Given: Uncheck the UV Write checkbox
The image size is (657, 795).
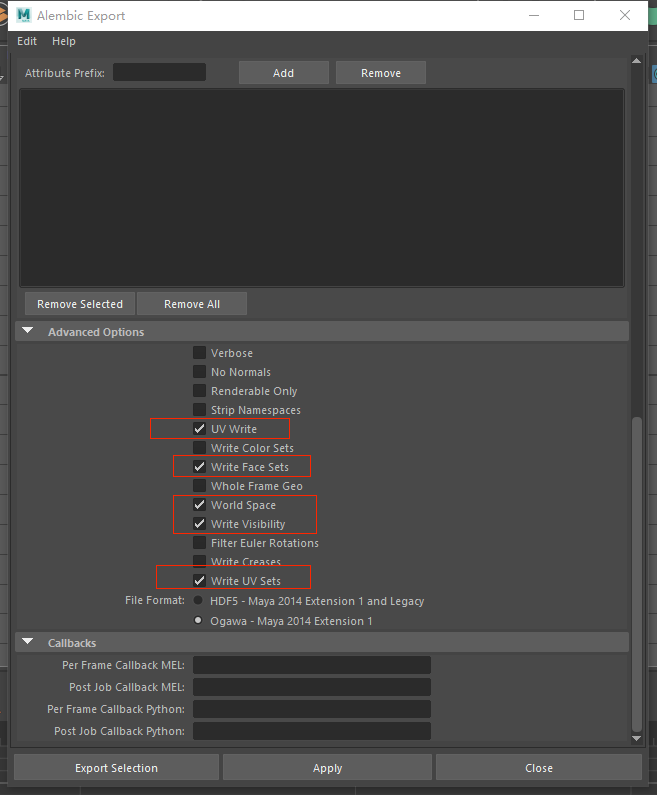Looking at the screenshot, I should (199, 428).
